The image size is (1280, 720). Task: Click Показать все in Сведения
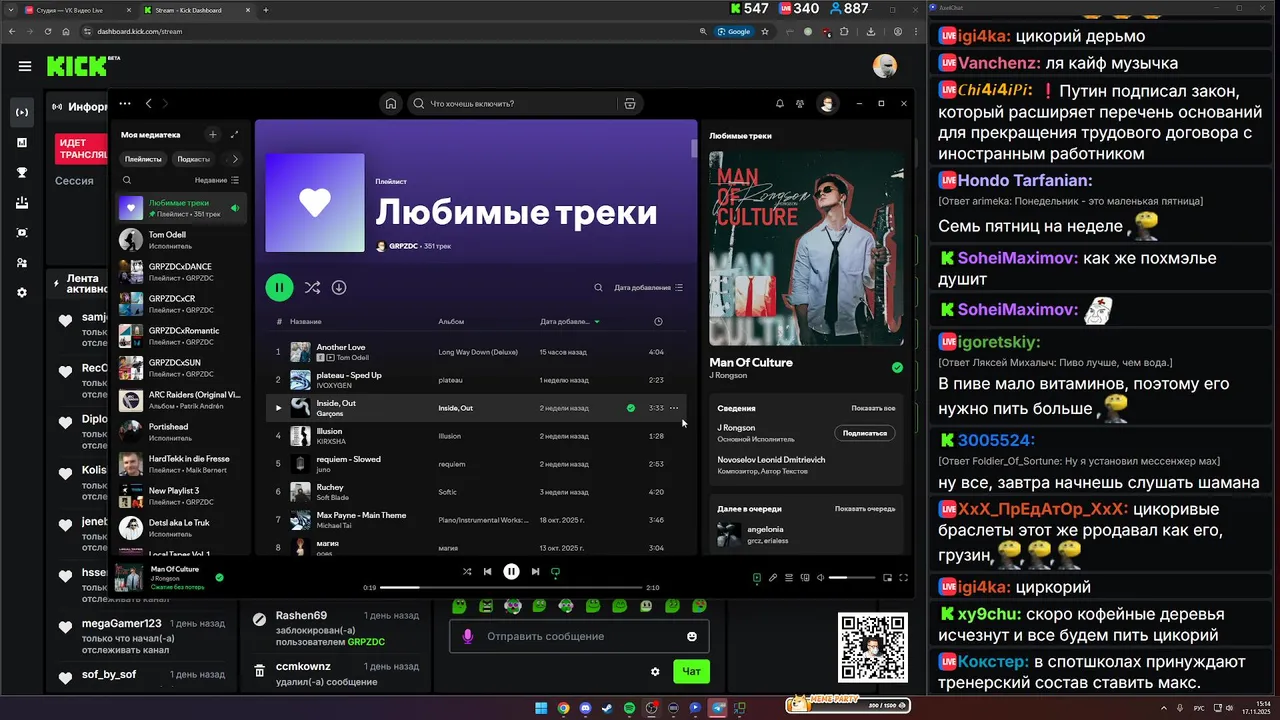coord(873,408)
